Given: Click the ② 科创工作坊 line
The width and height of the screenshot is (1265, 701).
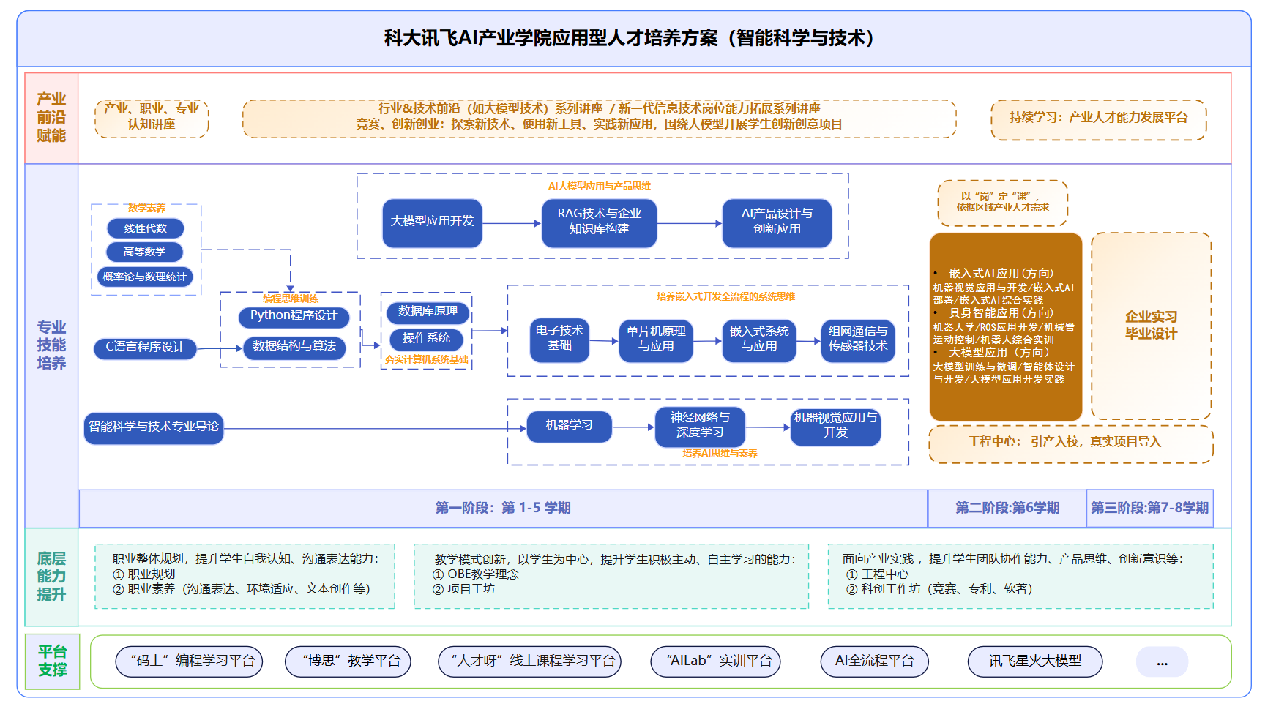Looking at the screenshot, I should (x=939, y=589).
